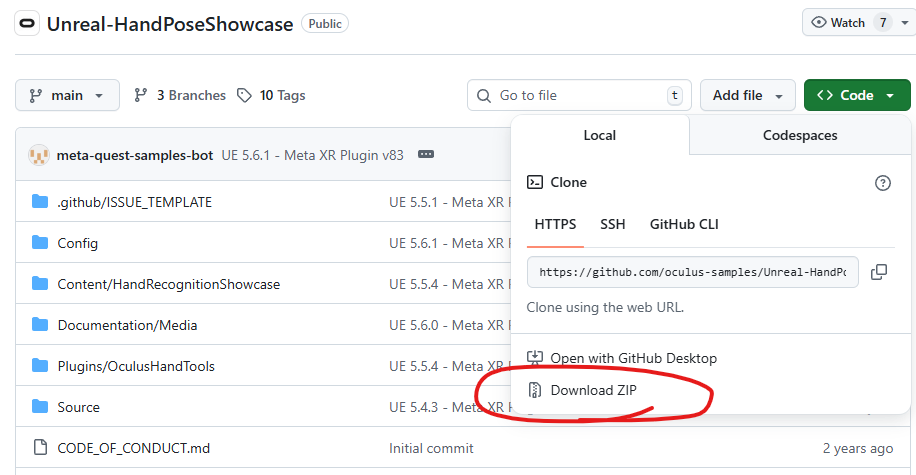Open the main branch dropdown
Image resolution: width=916 pixels, height=475 pixels.
click(67, 95)
